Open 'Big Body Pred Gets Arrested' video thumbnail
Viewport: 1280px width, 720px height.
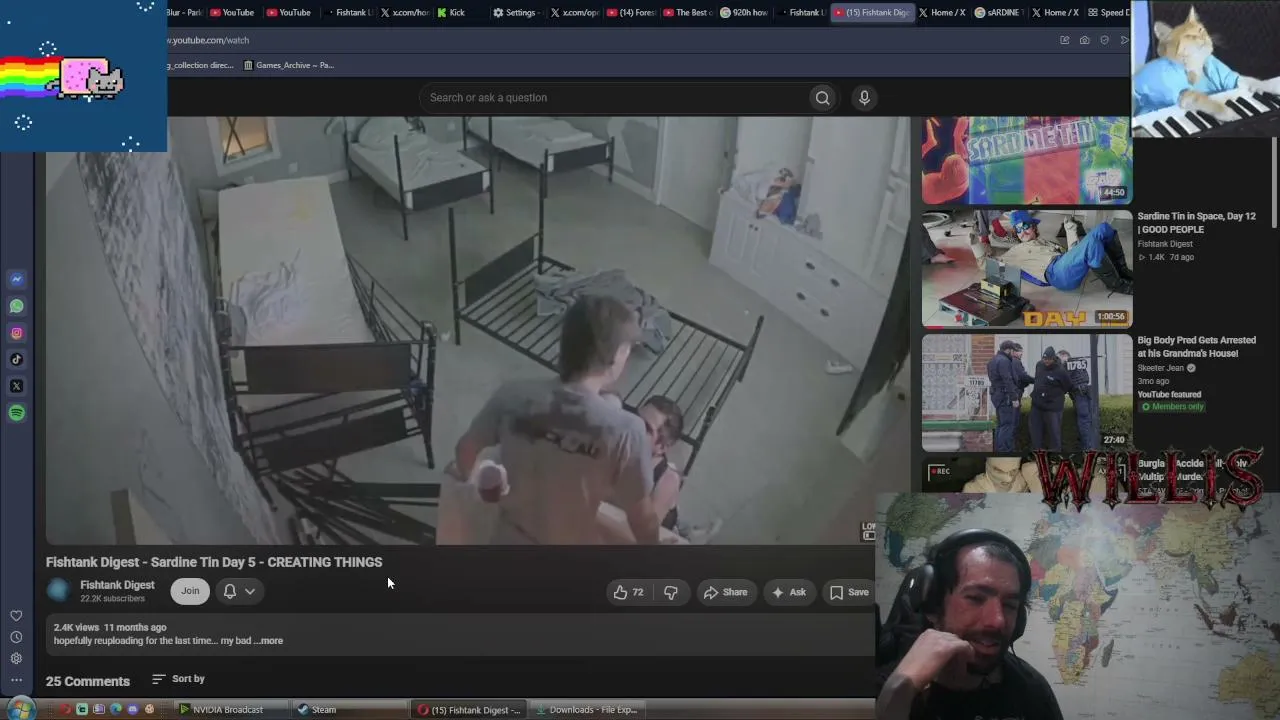click(x=1027, y=392)
